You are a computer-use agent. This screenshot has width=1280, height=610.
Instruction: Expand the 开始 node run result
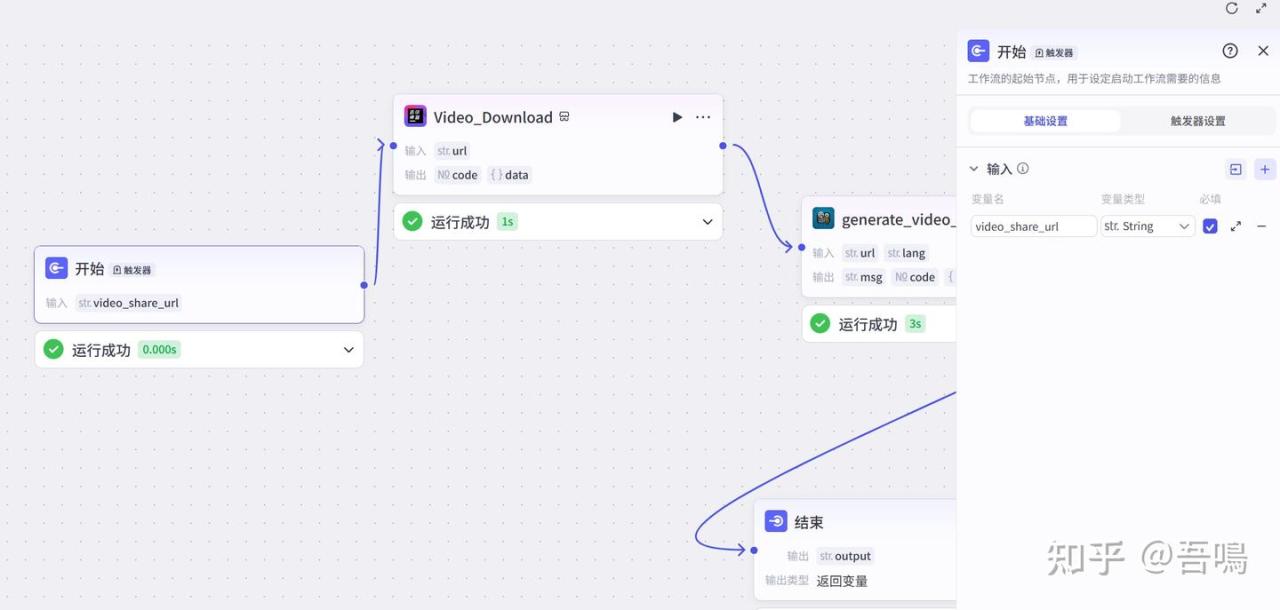tap(349, 350)
